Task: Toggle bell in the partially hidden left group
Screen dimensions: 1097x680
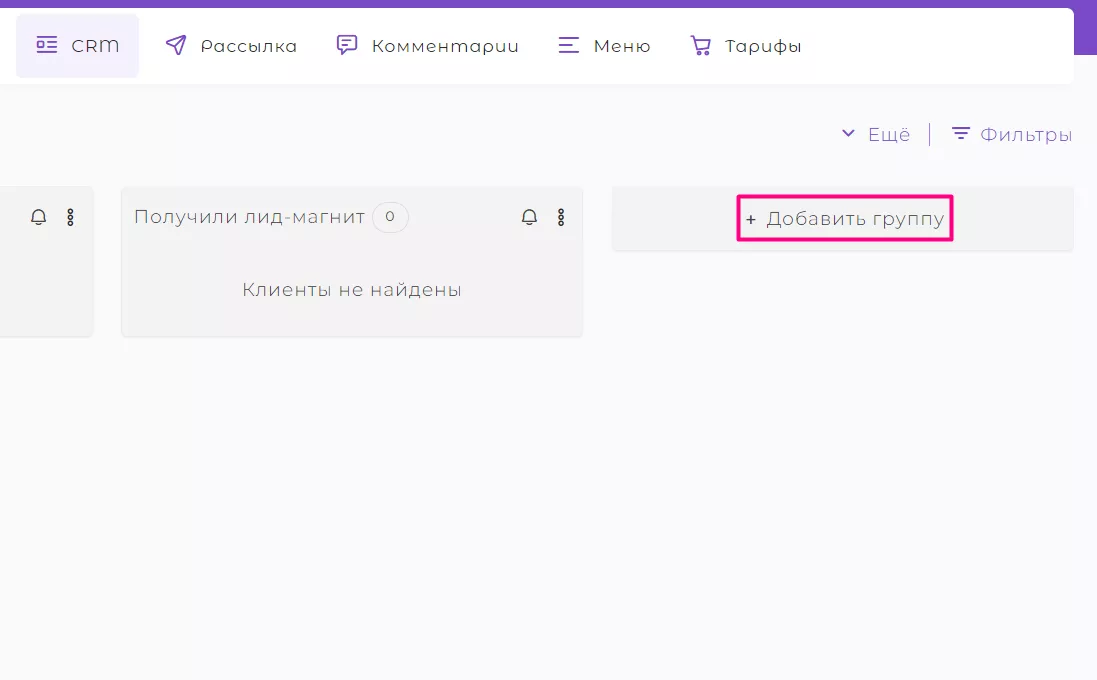Action: 38,217
